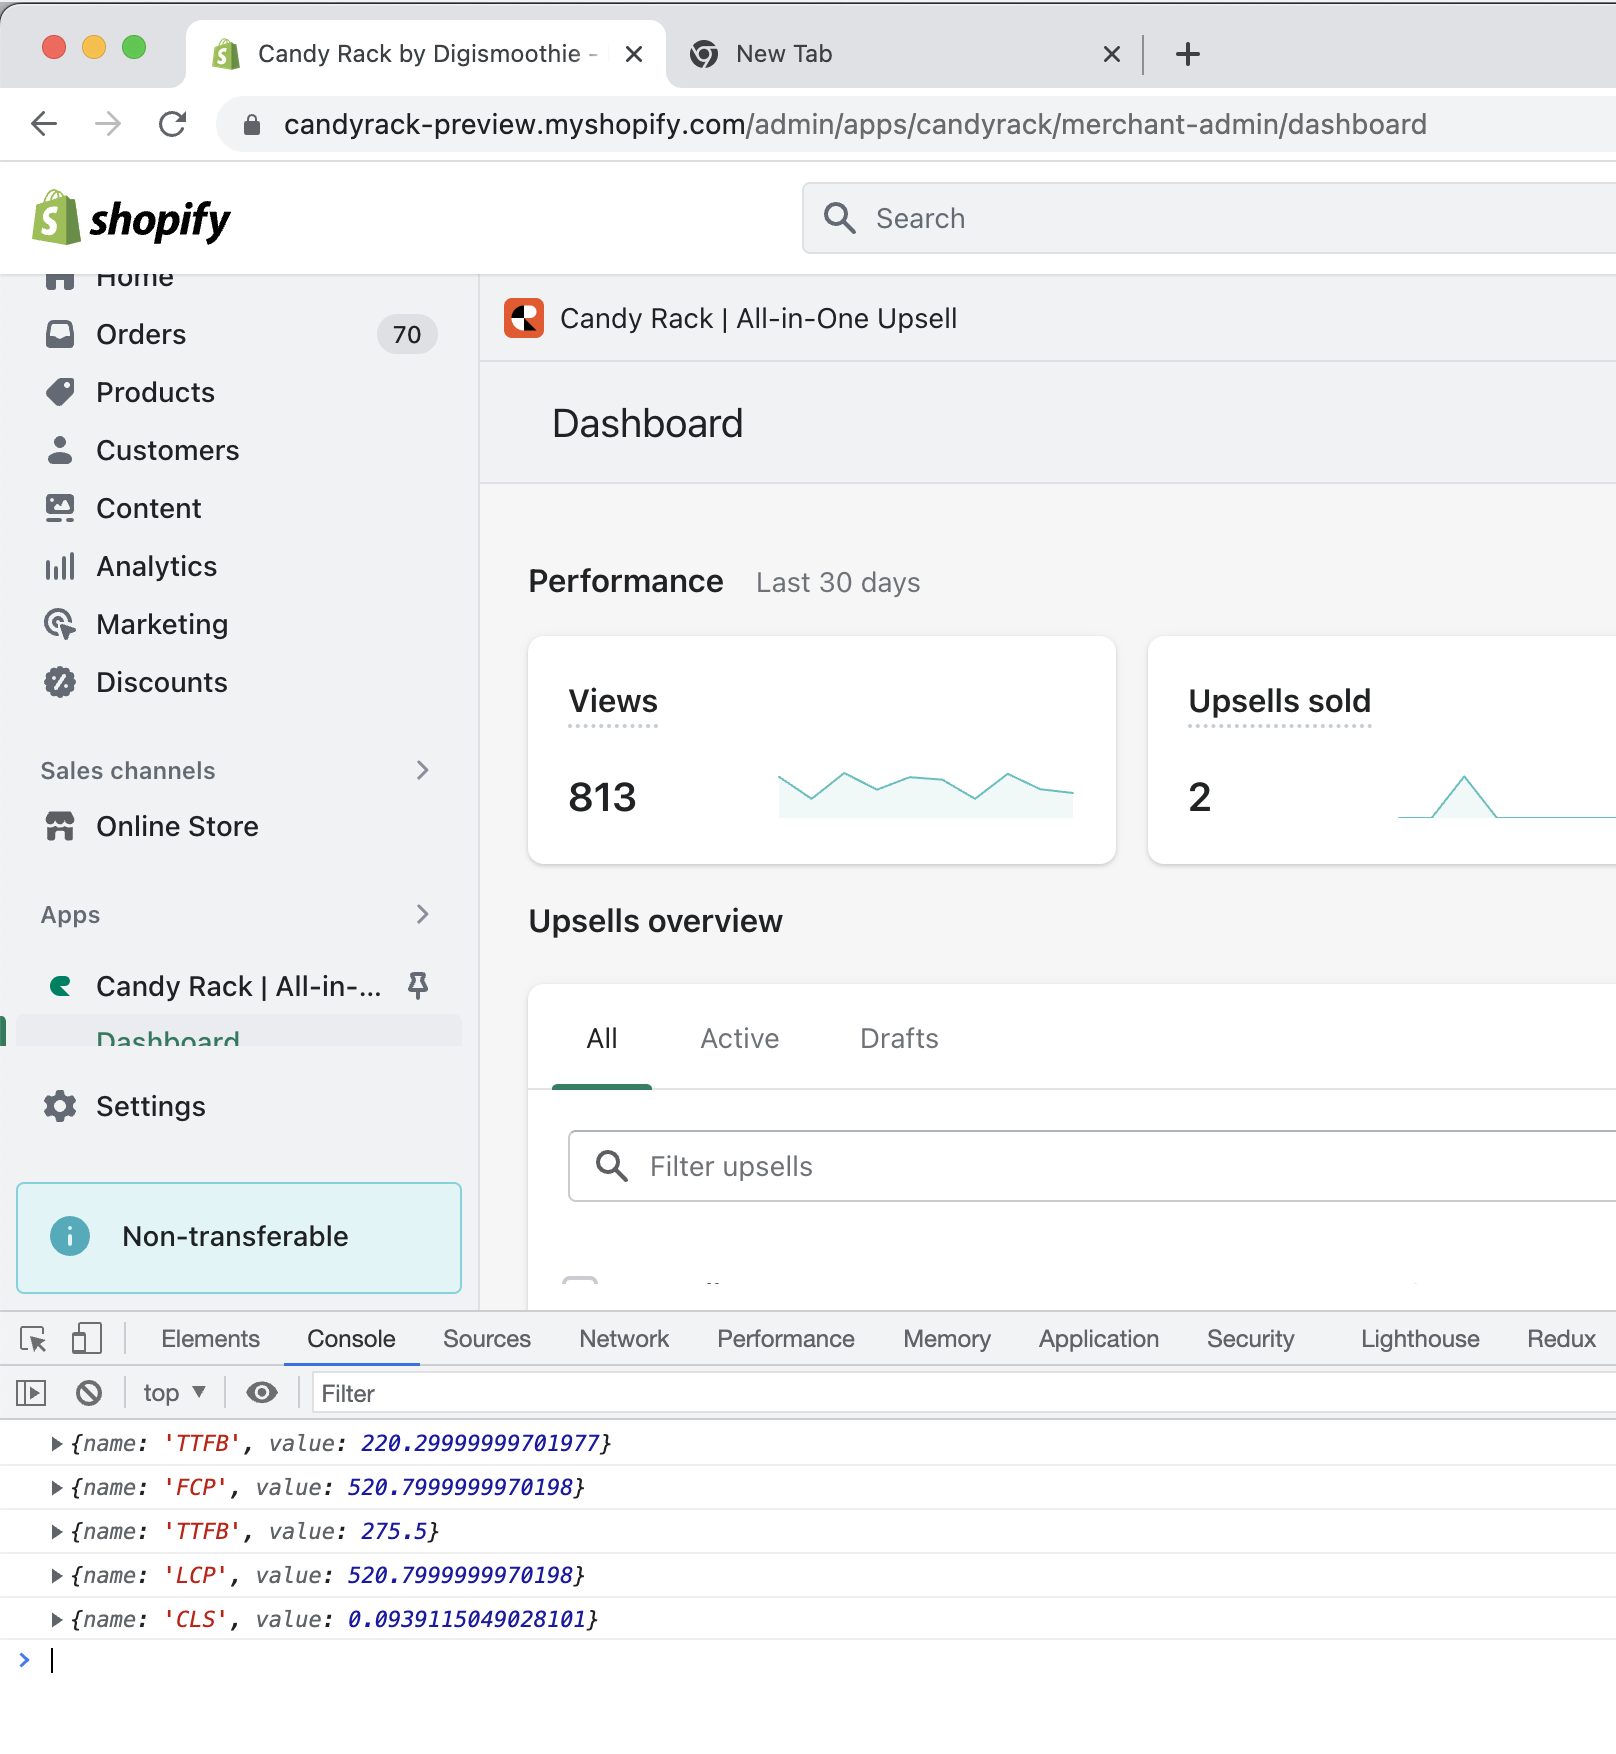Viewport: 1616px width, 1754px height.
Task: Open the Network DevTools tab
Action: pos(624,1339)
